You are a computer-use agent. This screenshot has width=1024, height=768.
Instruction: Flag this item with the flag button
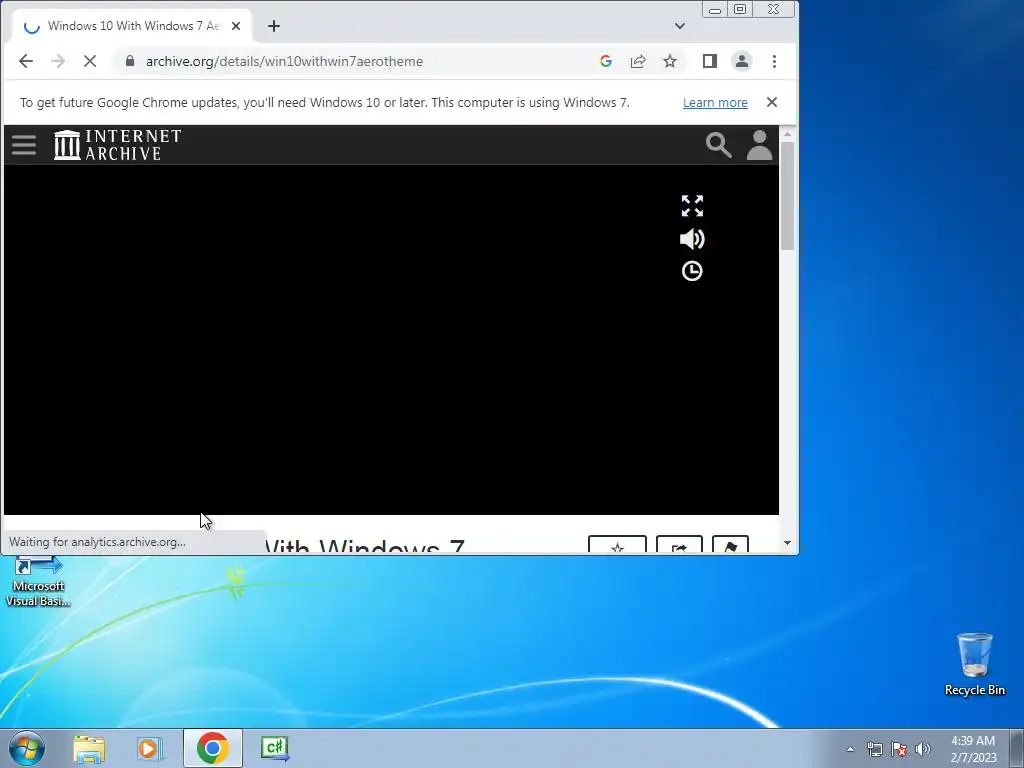730,544
